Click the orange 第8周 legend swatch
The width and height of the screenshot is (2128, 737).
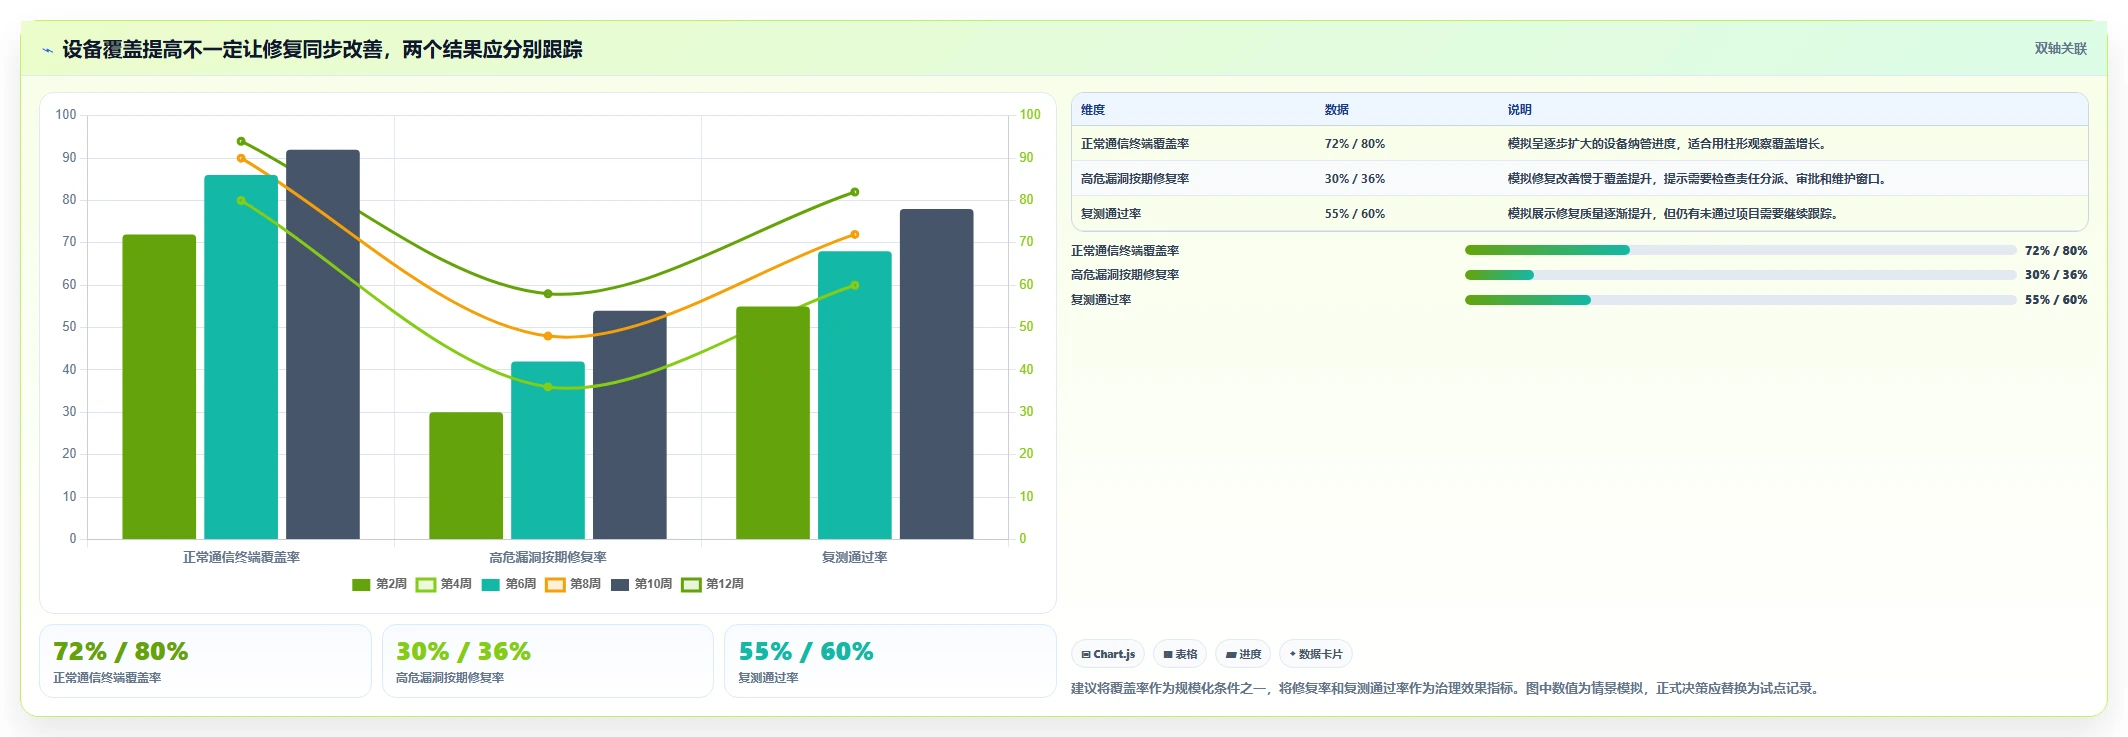[x=555, y=585]
